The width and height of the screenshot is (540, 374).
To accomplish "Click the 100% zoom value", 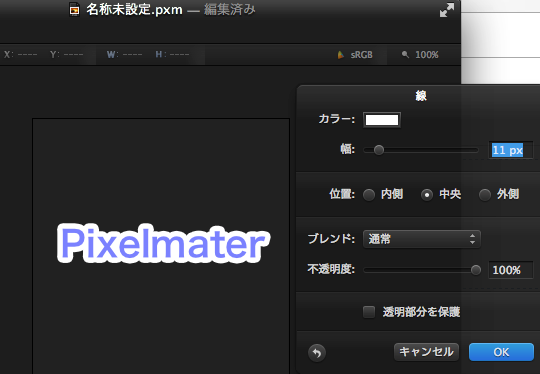I will 427,55.
